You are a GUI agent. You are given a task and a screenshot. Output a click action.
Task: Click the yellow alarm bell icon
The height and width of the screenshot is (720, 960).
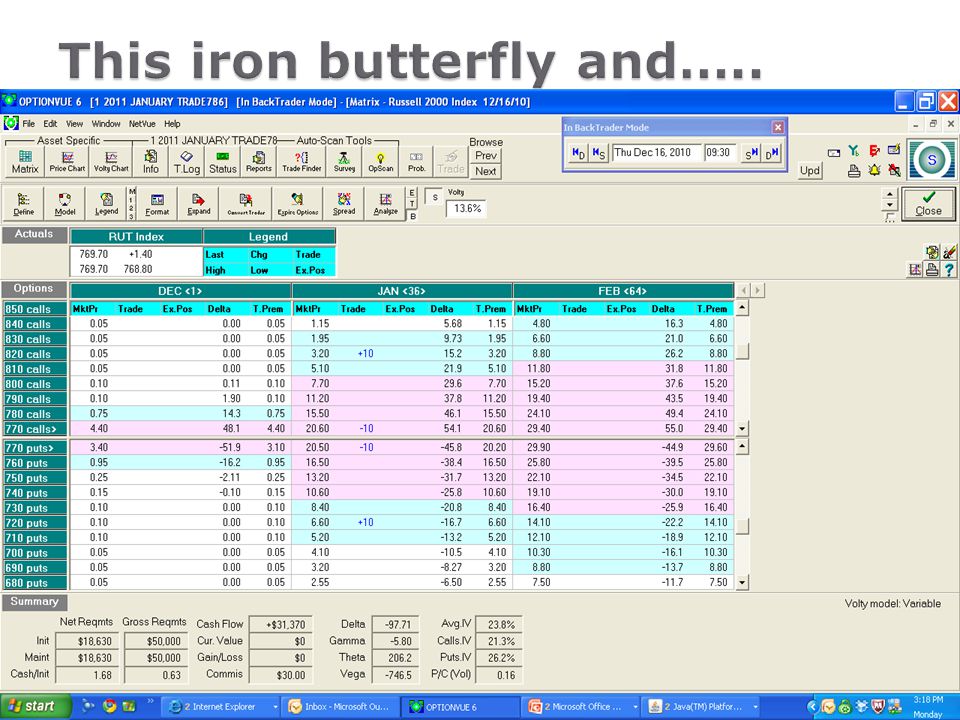click(874, 170)
